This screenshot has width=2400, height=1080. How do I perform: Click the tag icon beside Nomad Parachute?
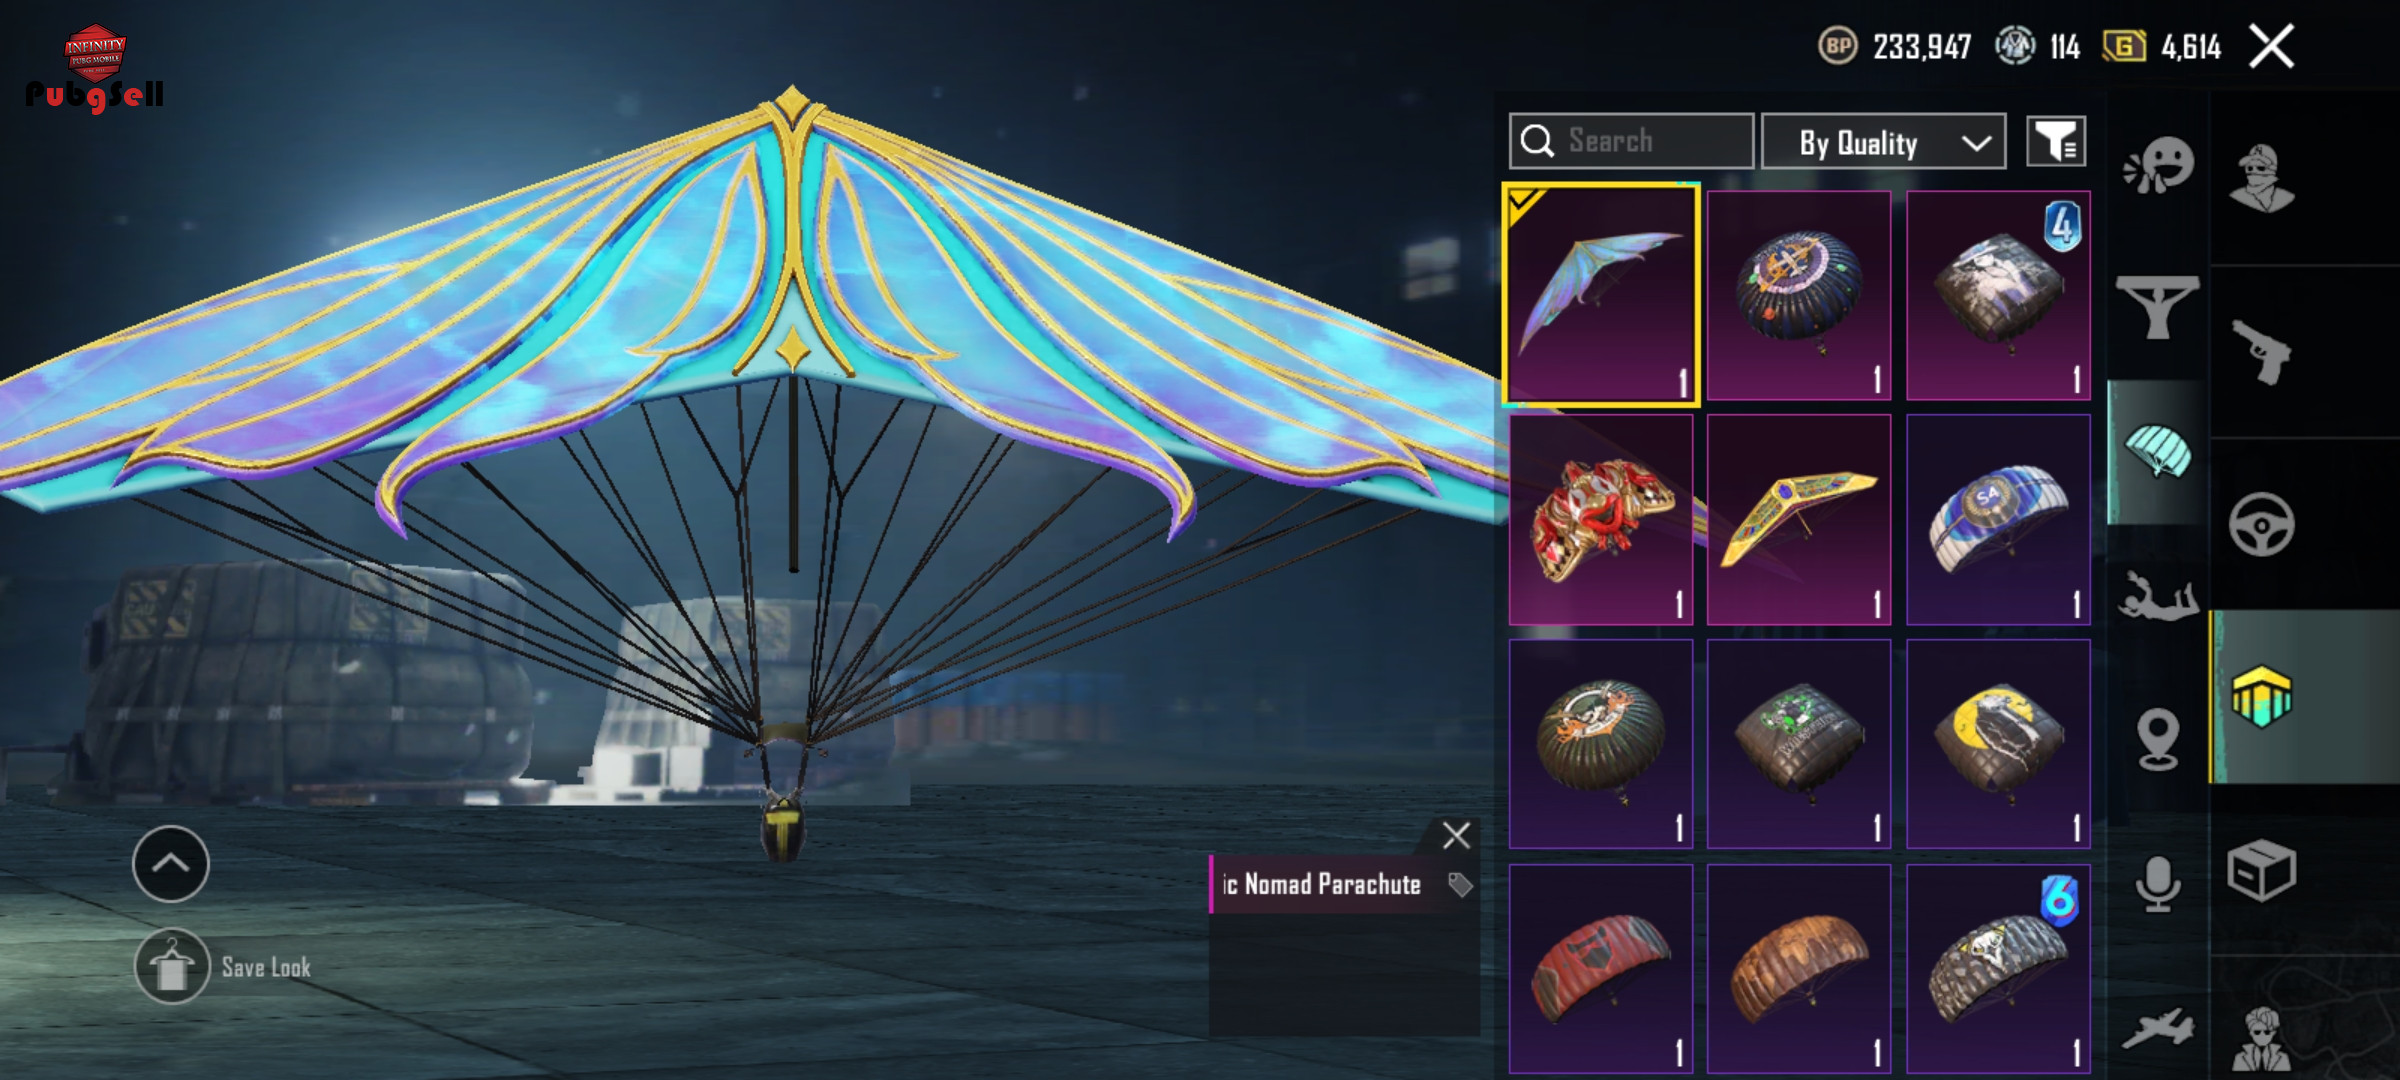(1460, 885)
